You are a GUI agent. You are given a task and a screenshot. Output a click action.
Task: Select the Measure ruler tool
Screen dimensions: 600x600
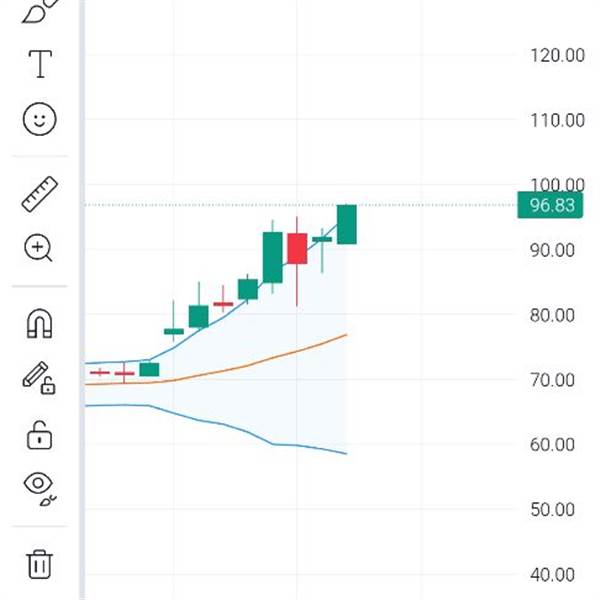[39, 193]
